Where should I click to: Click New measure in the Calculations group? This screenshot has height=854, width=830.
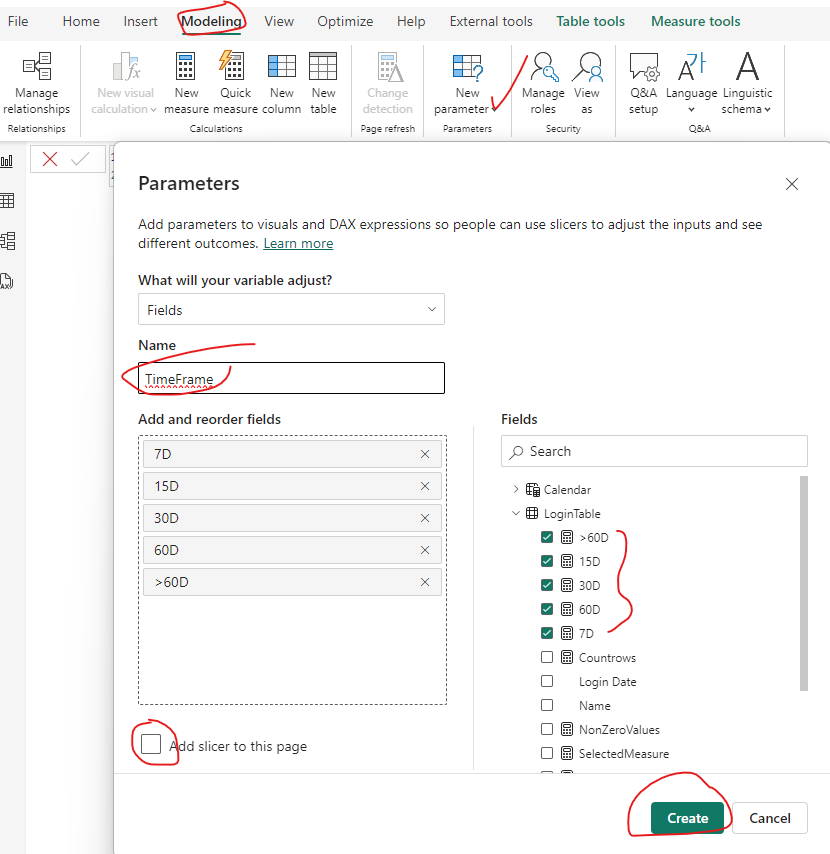click(186, 83)
